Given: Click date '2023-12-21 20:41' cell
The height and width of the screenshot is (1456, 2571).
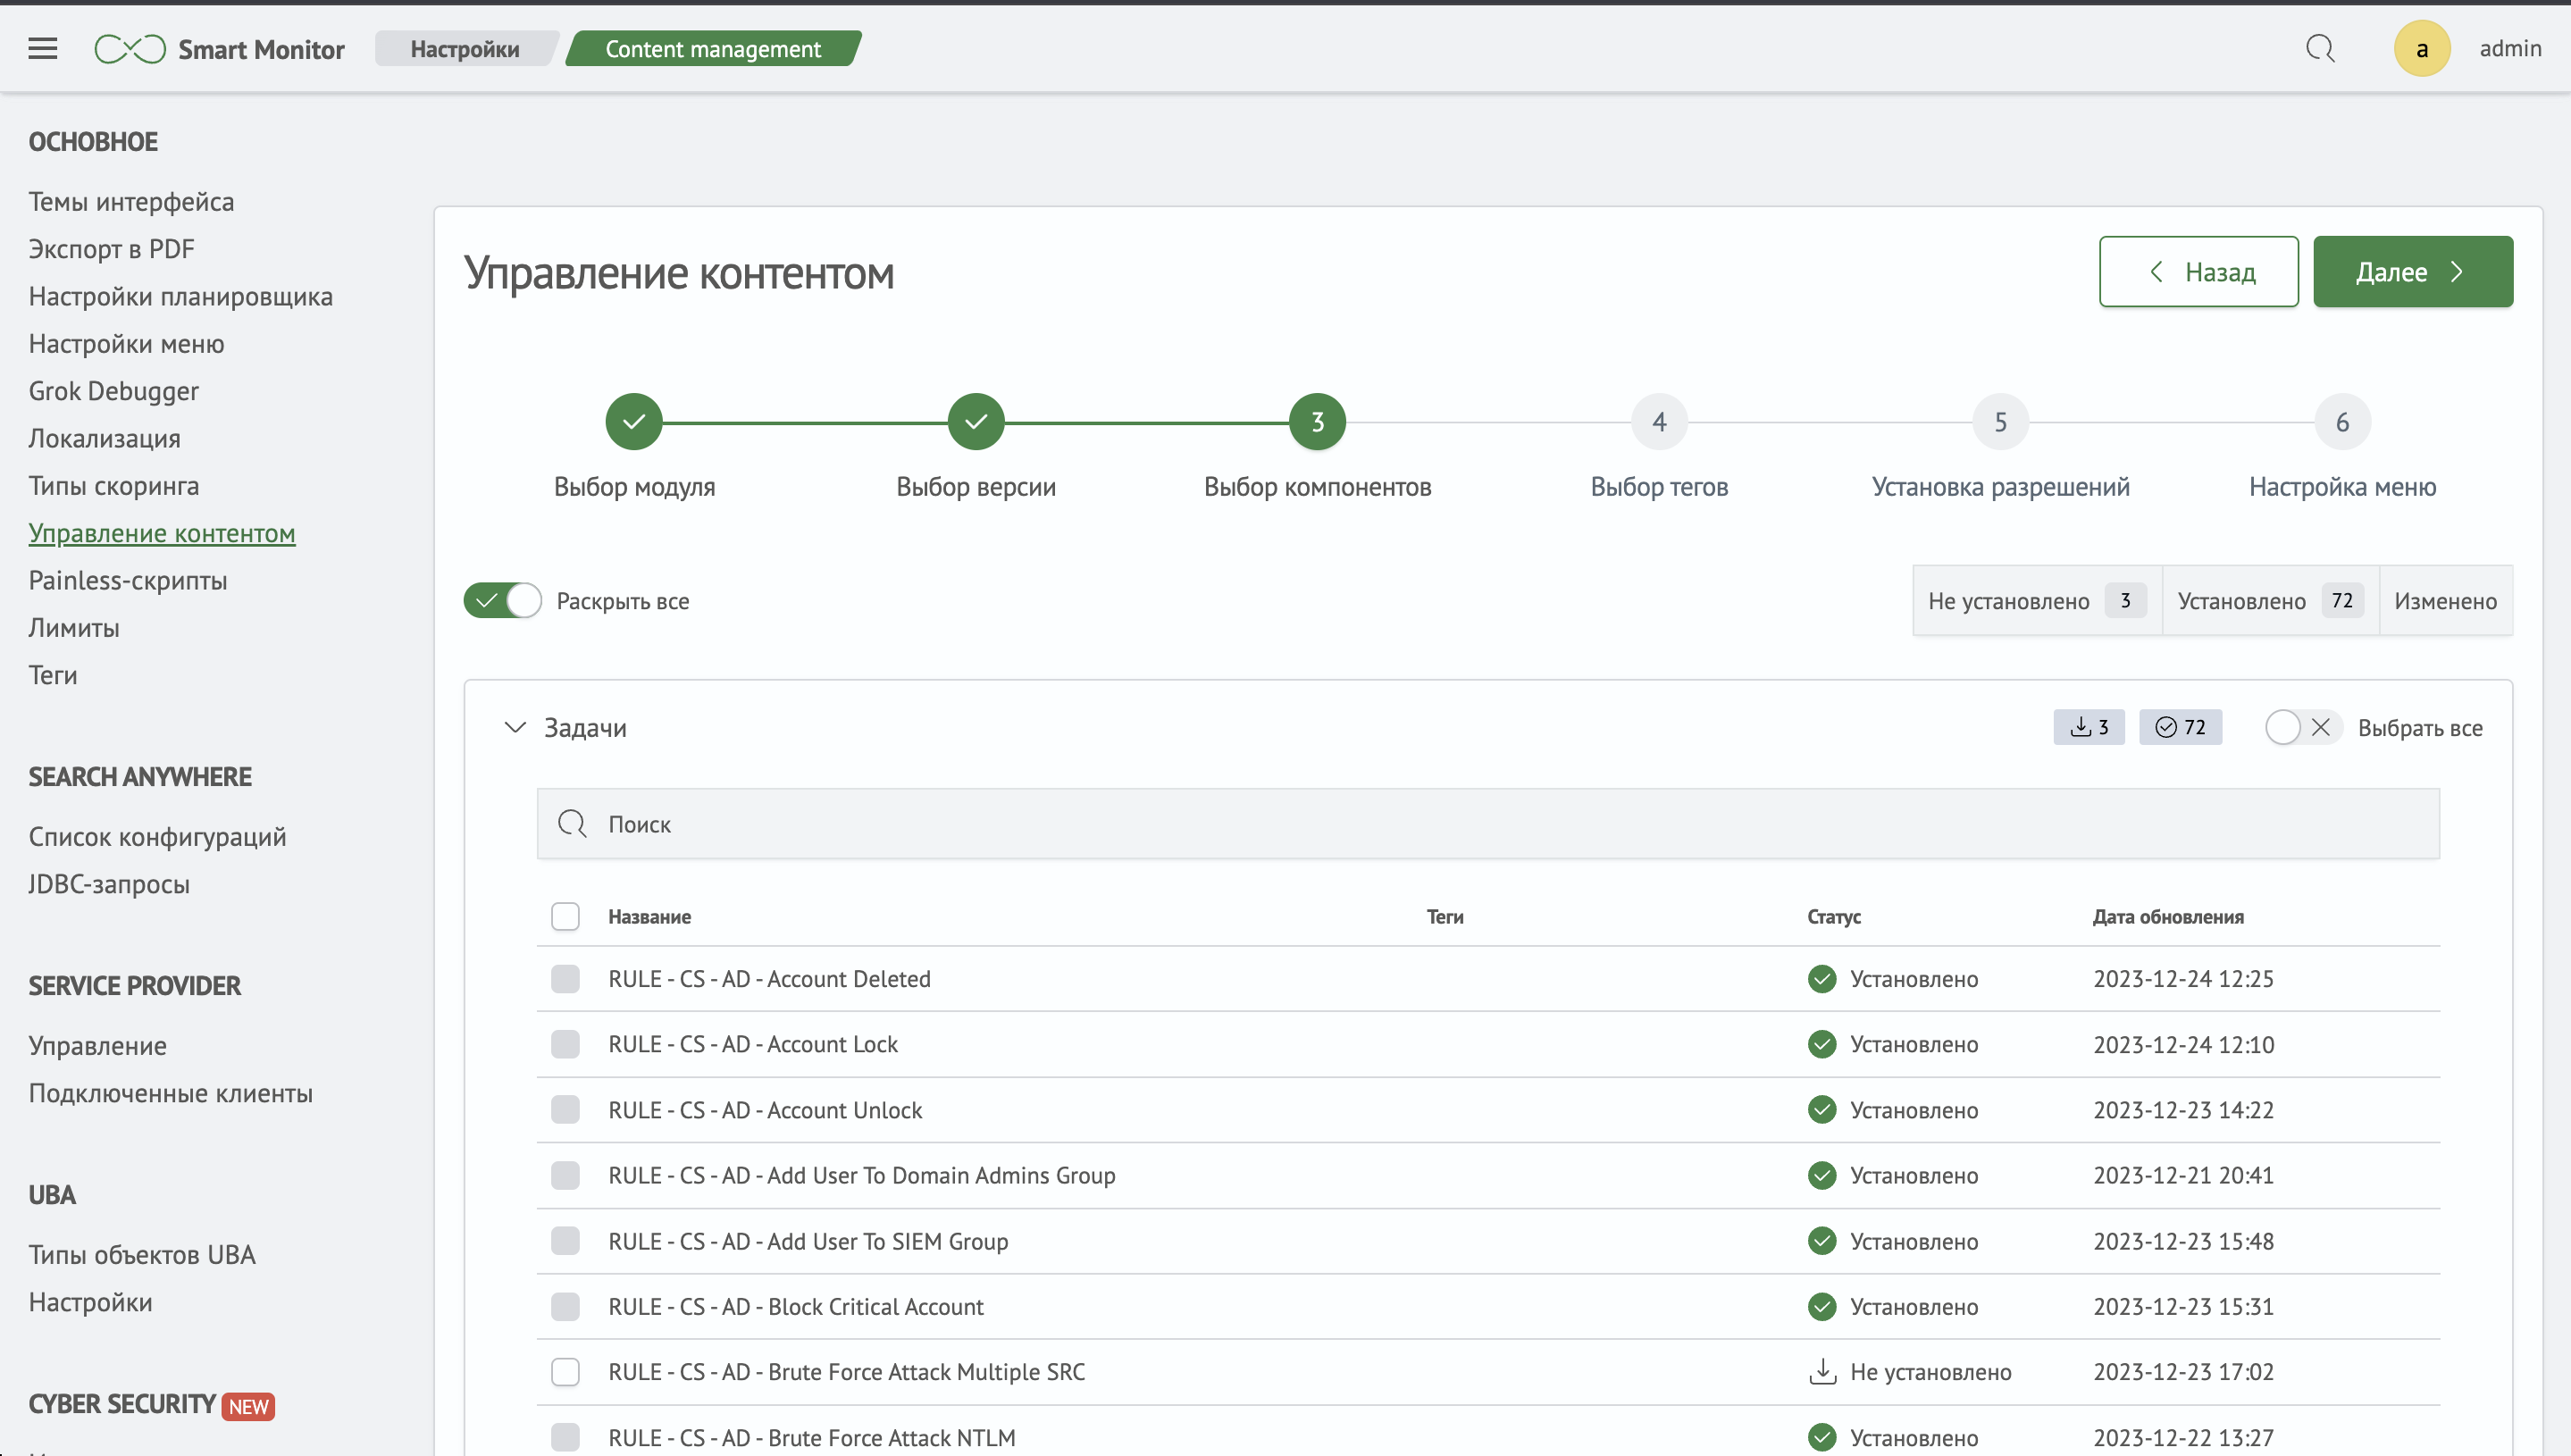Looking at the screenshot, I should pyautogui.click(x=2183, y=1175).
